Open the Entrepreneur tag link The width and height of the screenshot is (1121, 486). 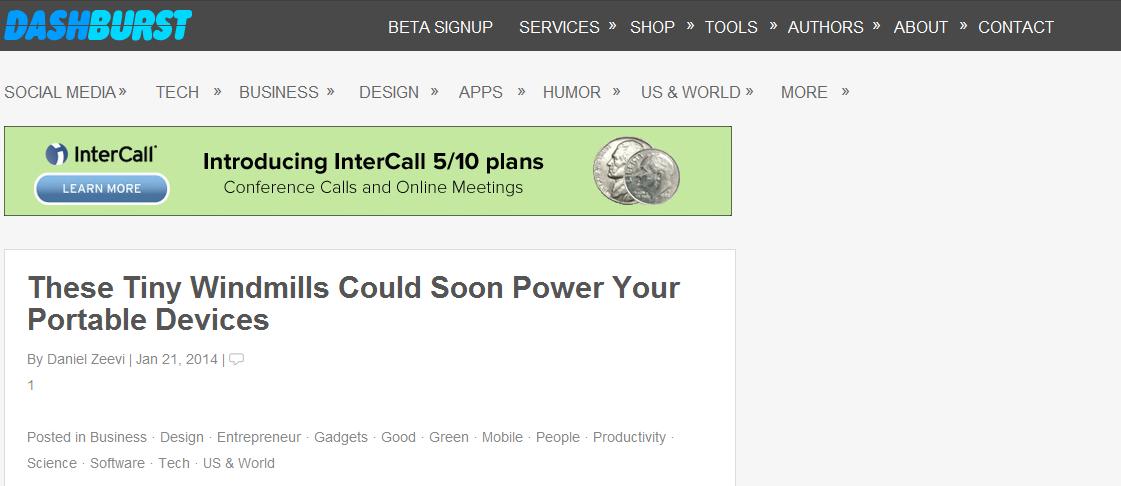258,437
